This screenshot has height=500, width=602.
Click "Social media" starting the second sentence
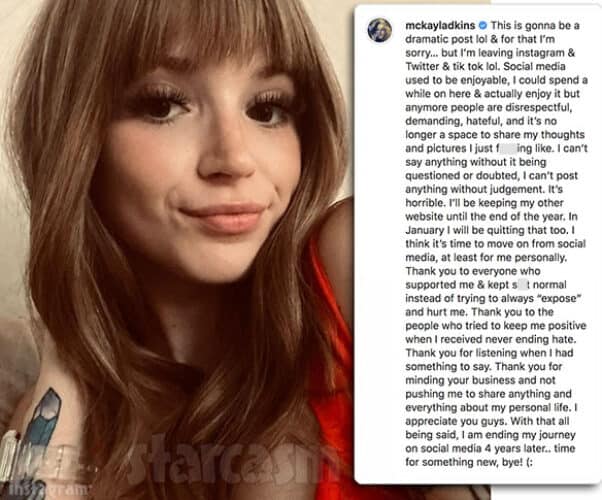(x=534, y=66)
